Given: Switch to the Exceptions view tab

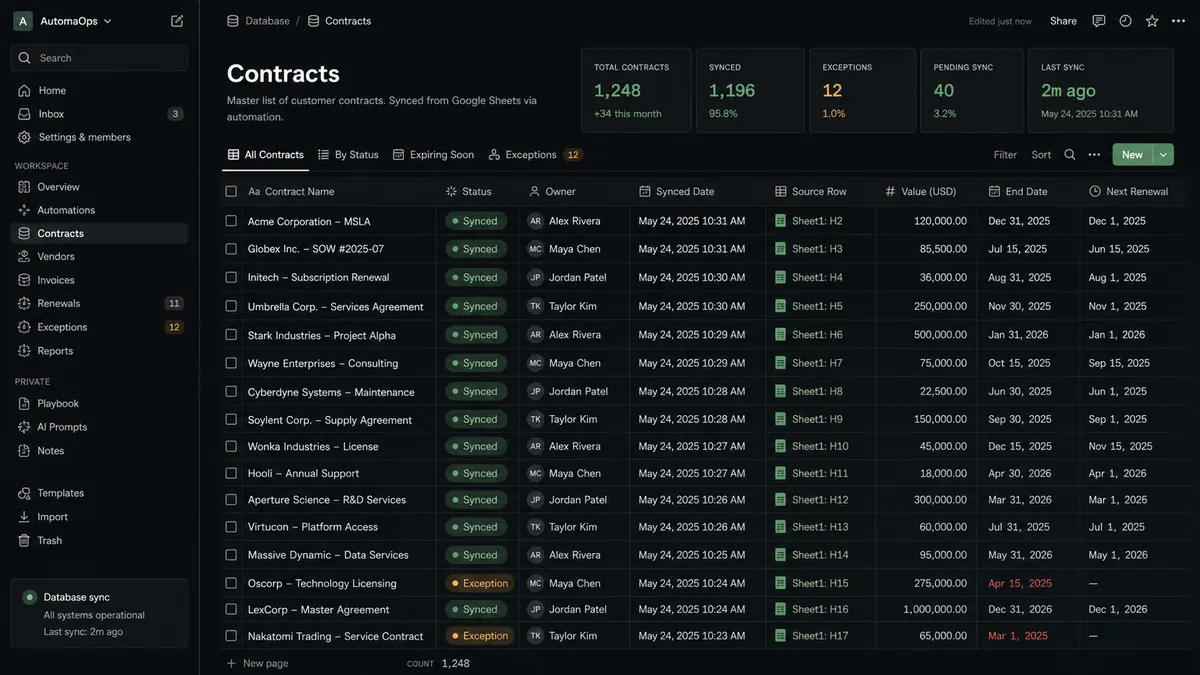Looking at the screenshot, I should (x=535, y=155).
